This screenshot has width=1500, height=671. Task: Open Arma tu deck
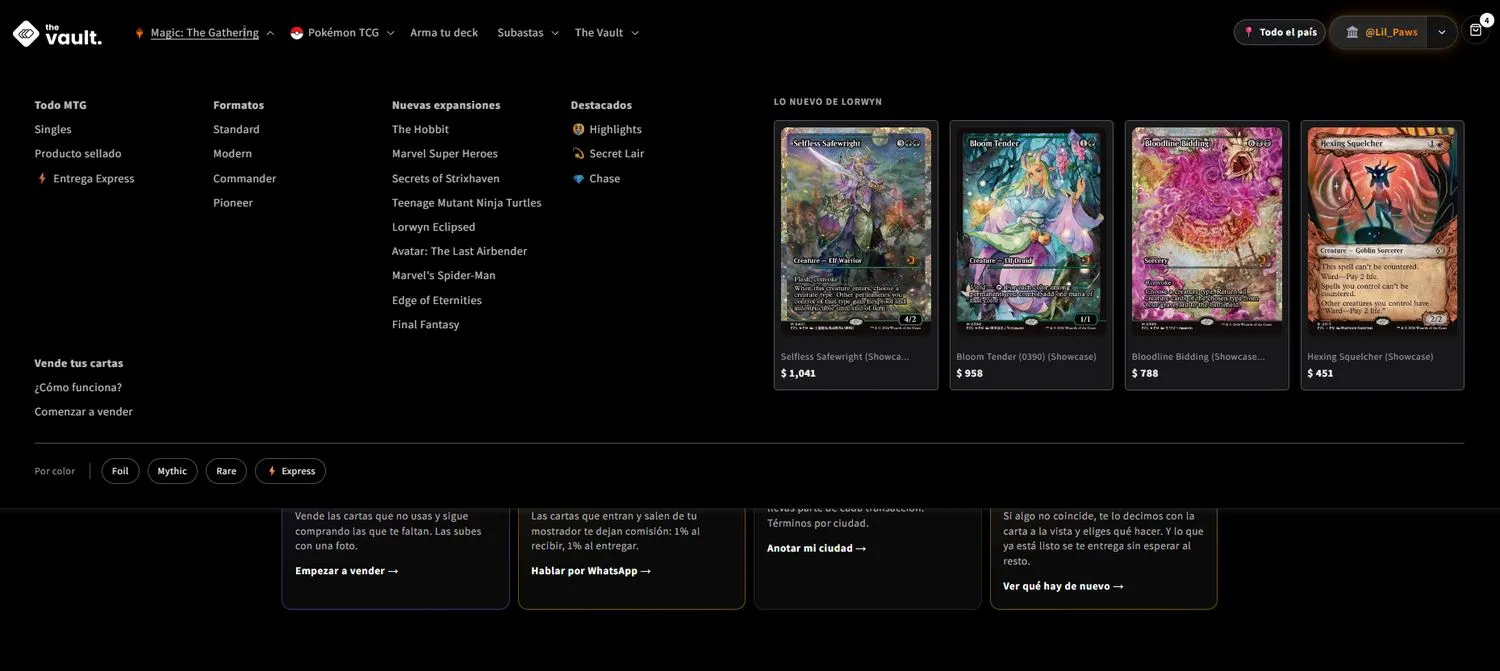click(444, 33)
